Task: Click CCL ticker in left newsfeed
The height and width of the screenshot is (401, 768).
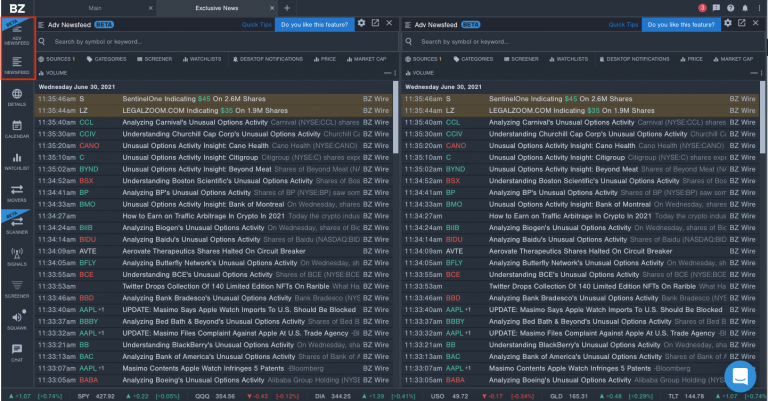Action: pyautogui.click(x=86, y=122)
